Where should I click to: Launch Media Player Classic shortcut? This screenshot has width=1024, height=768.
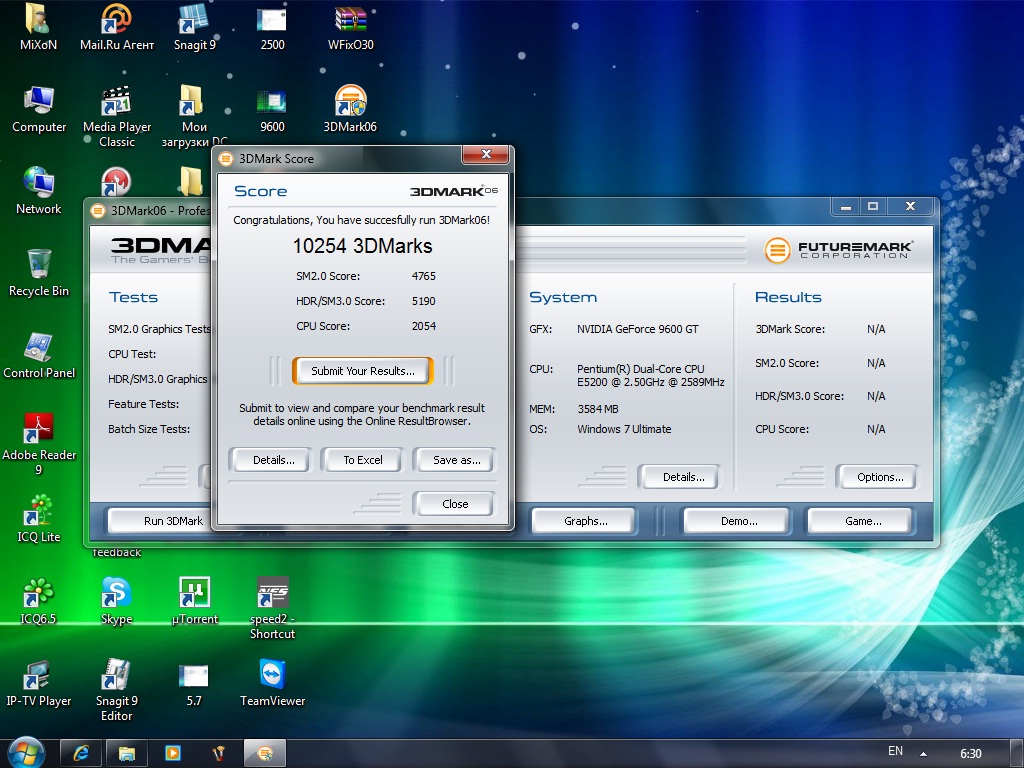pyautogui.click(x=117, y=116)
